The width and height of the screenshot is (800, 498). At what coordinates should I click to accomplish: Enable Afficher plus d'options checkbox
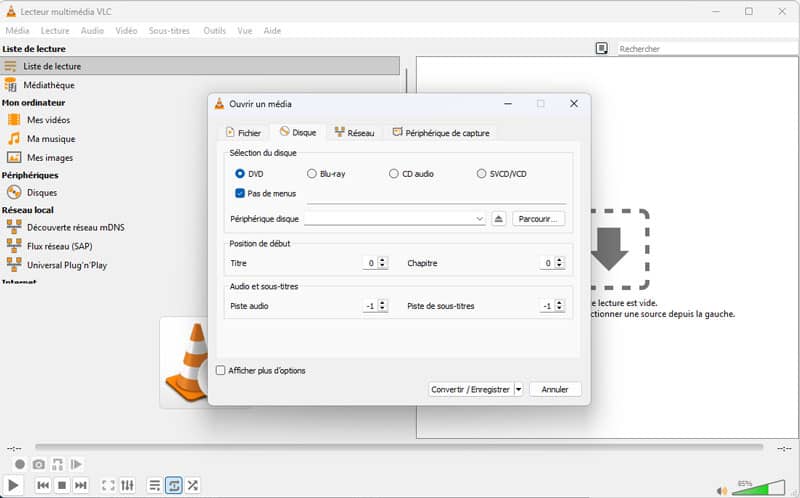pyautogui.click(x=221, y=370)
